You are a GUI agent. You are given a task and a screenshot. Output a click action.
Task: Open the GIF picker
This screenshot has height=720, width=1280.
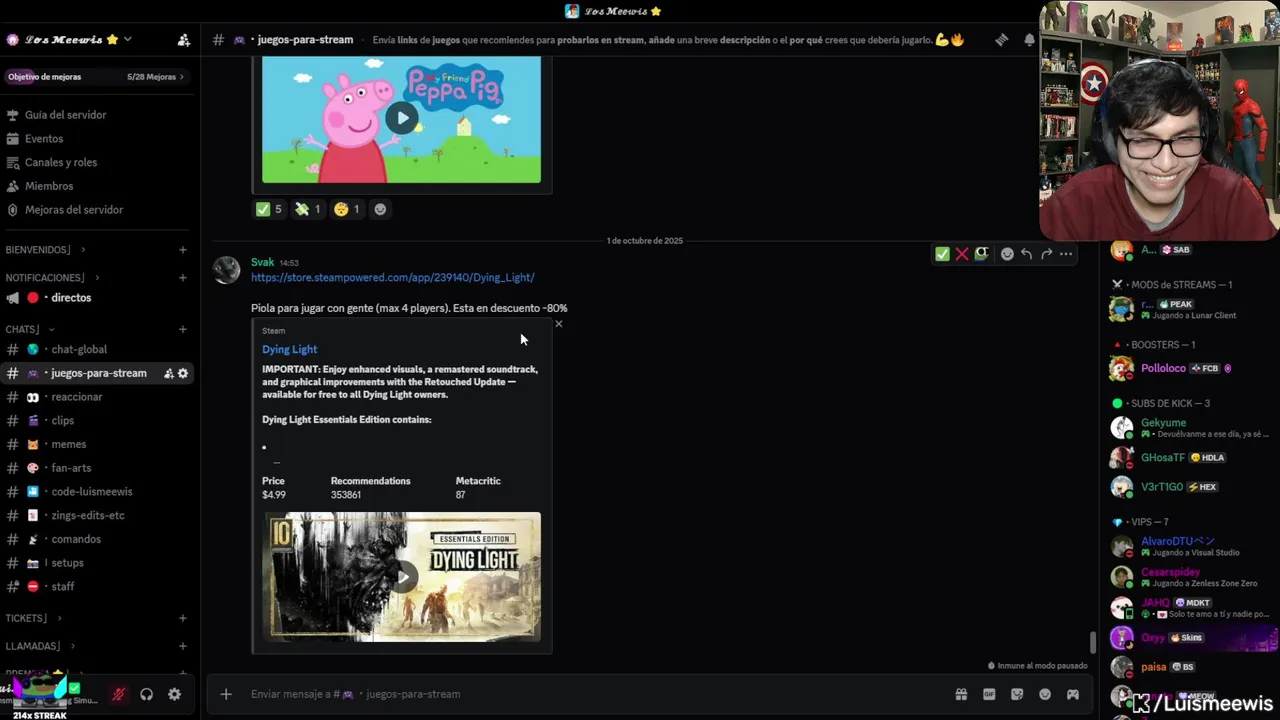(989, 694)
